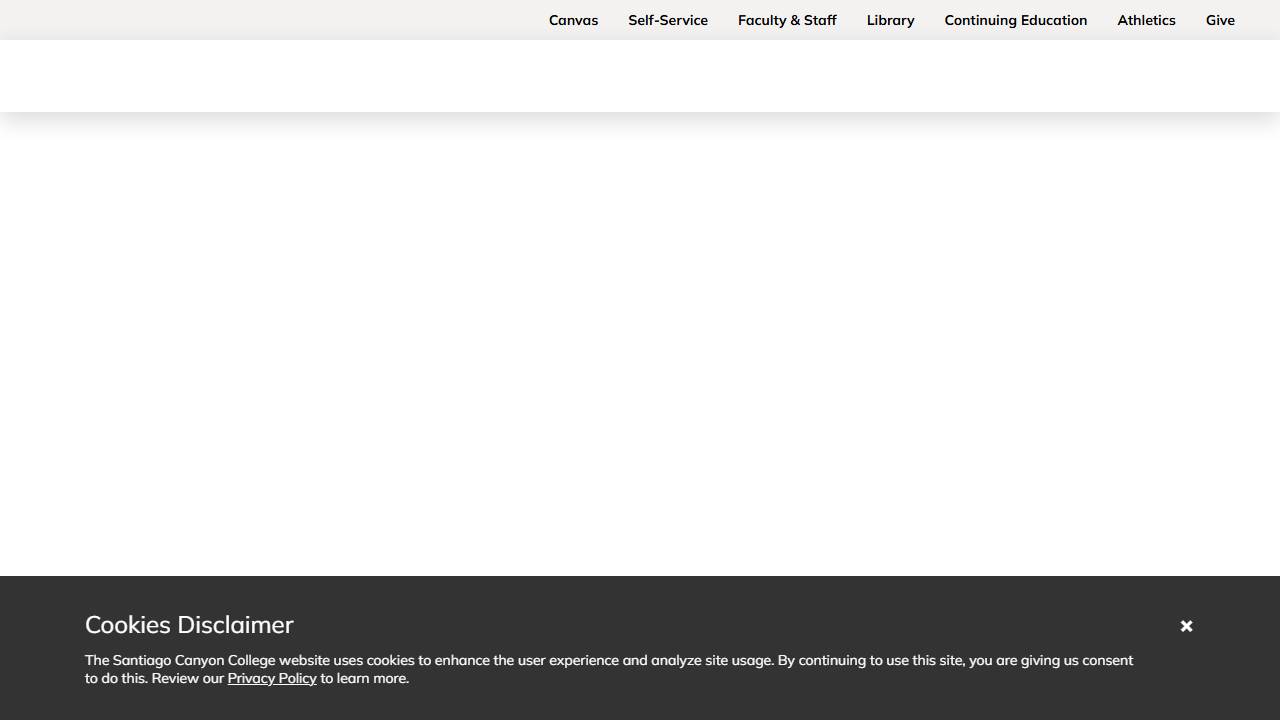Click the Give option at top right

click(1220, 20)
